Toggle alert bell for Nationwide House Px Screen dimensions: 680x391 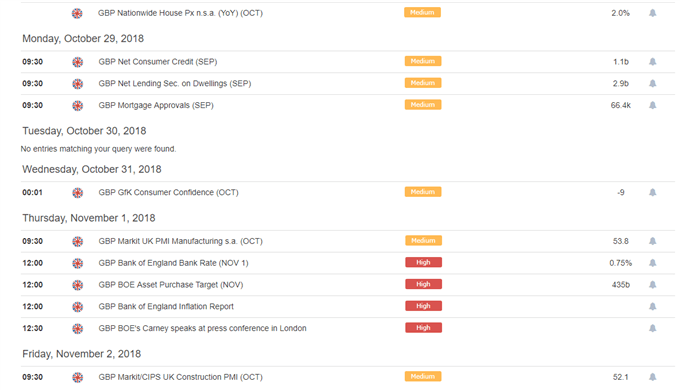[652, 13]
